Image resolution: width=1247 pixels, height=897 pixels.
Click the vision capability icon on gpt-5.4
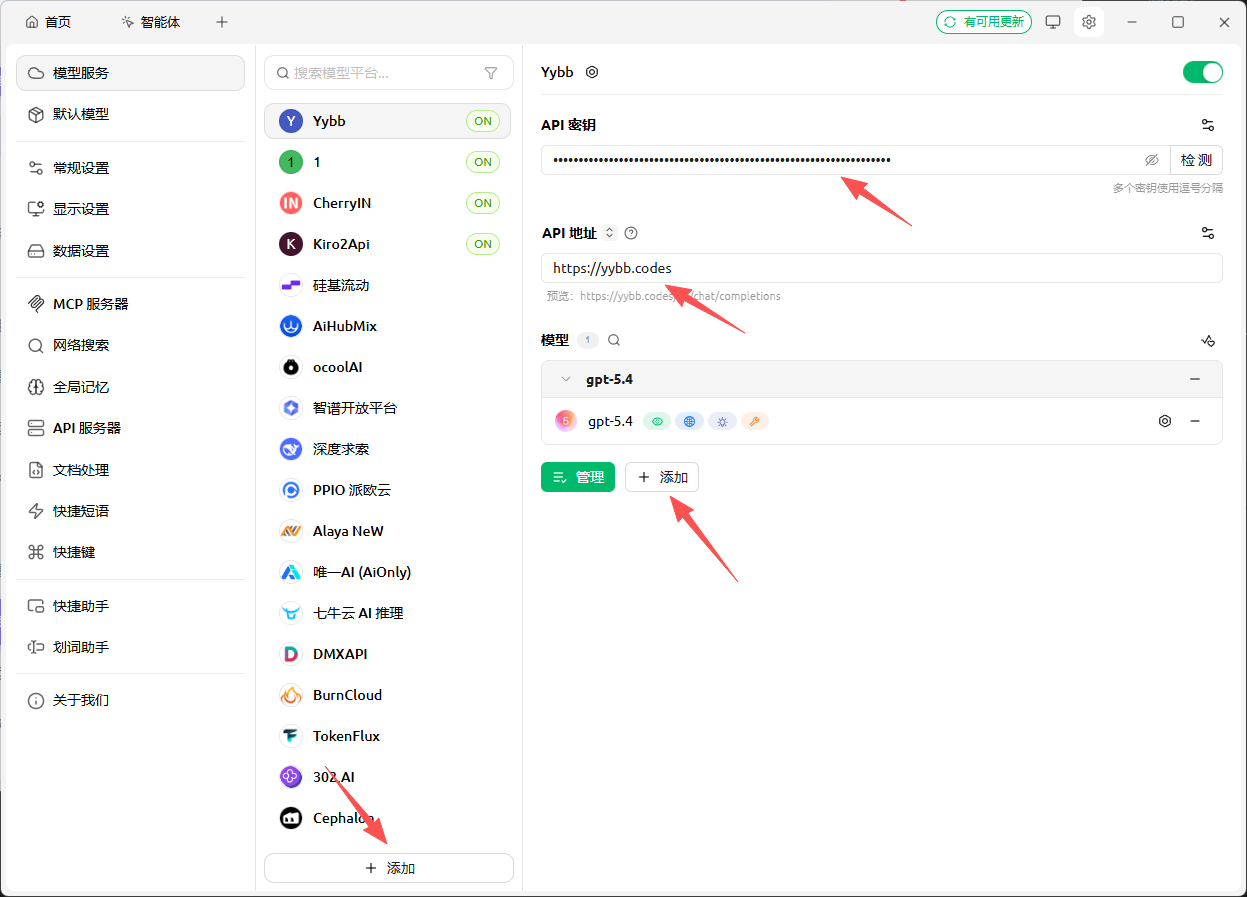coord(656,421)
